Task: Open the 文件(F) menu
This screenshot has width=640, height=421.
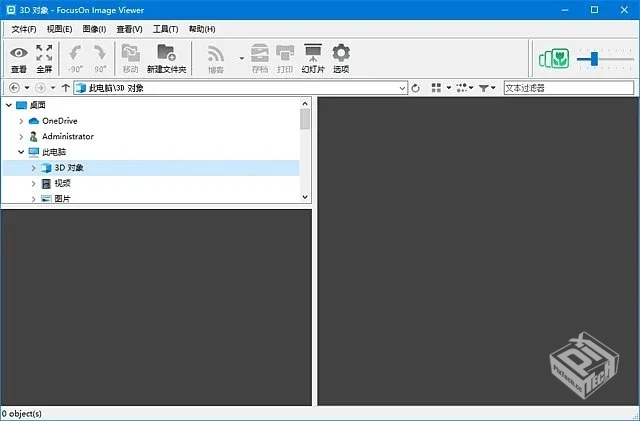Action: (24, 29)
